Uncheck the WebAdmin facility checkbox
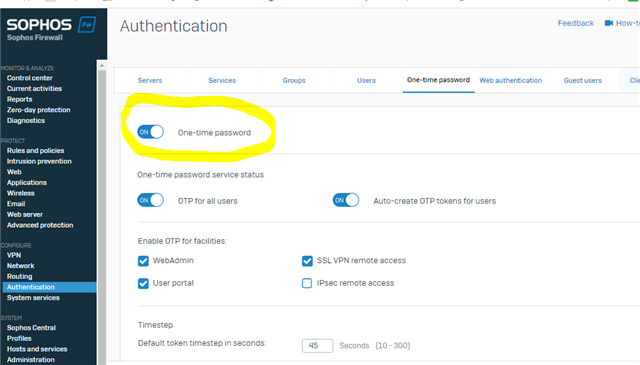The width and height of the screenshot is (640, 365). pos(143,261)
